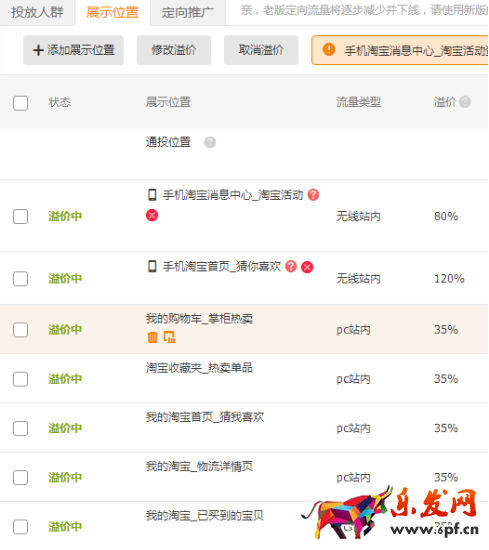Click phone icon before 手机淘宝首页_猜你喜欢
The height and width of the screenshot is (550, 489).
click(152, 267)
